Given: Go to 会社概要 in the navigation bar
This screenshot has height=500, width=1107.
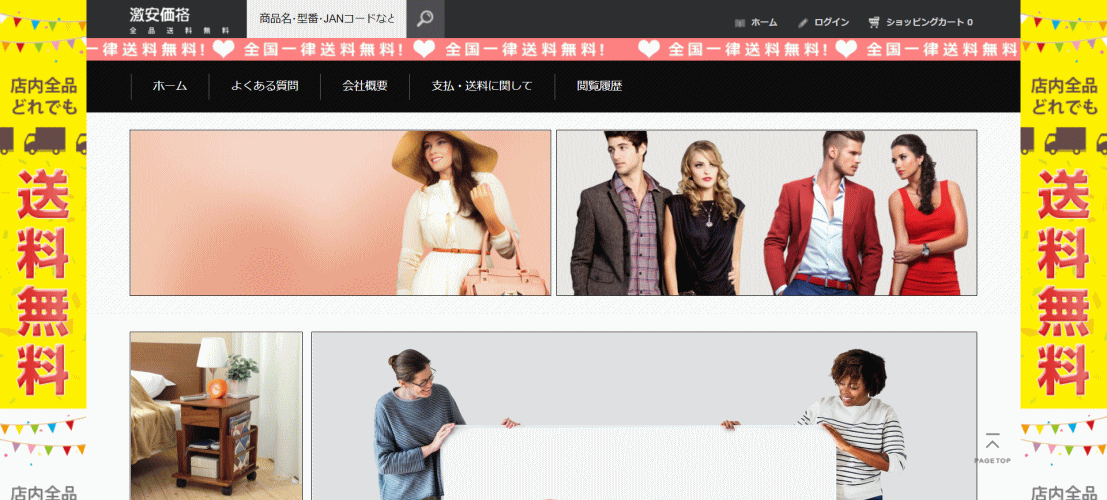Looking at the screenshot, I should coord(365,86).
